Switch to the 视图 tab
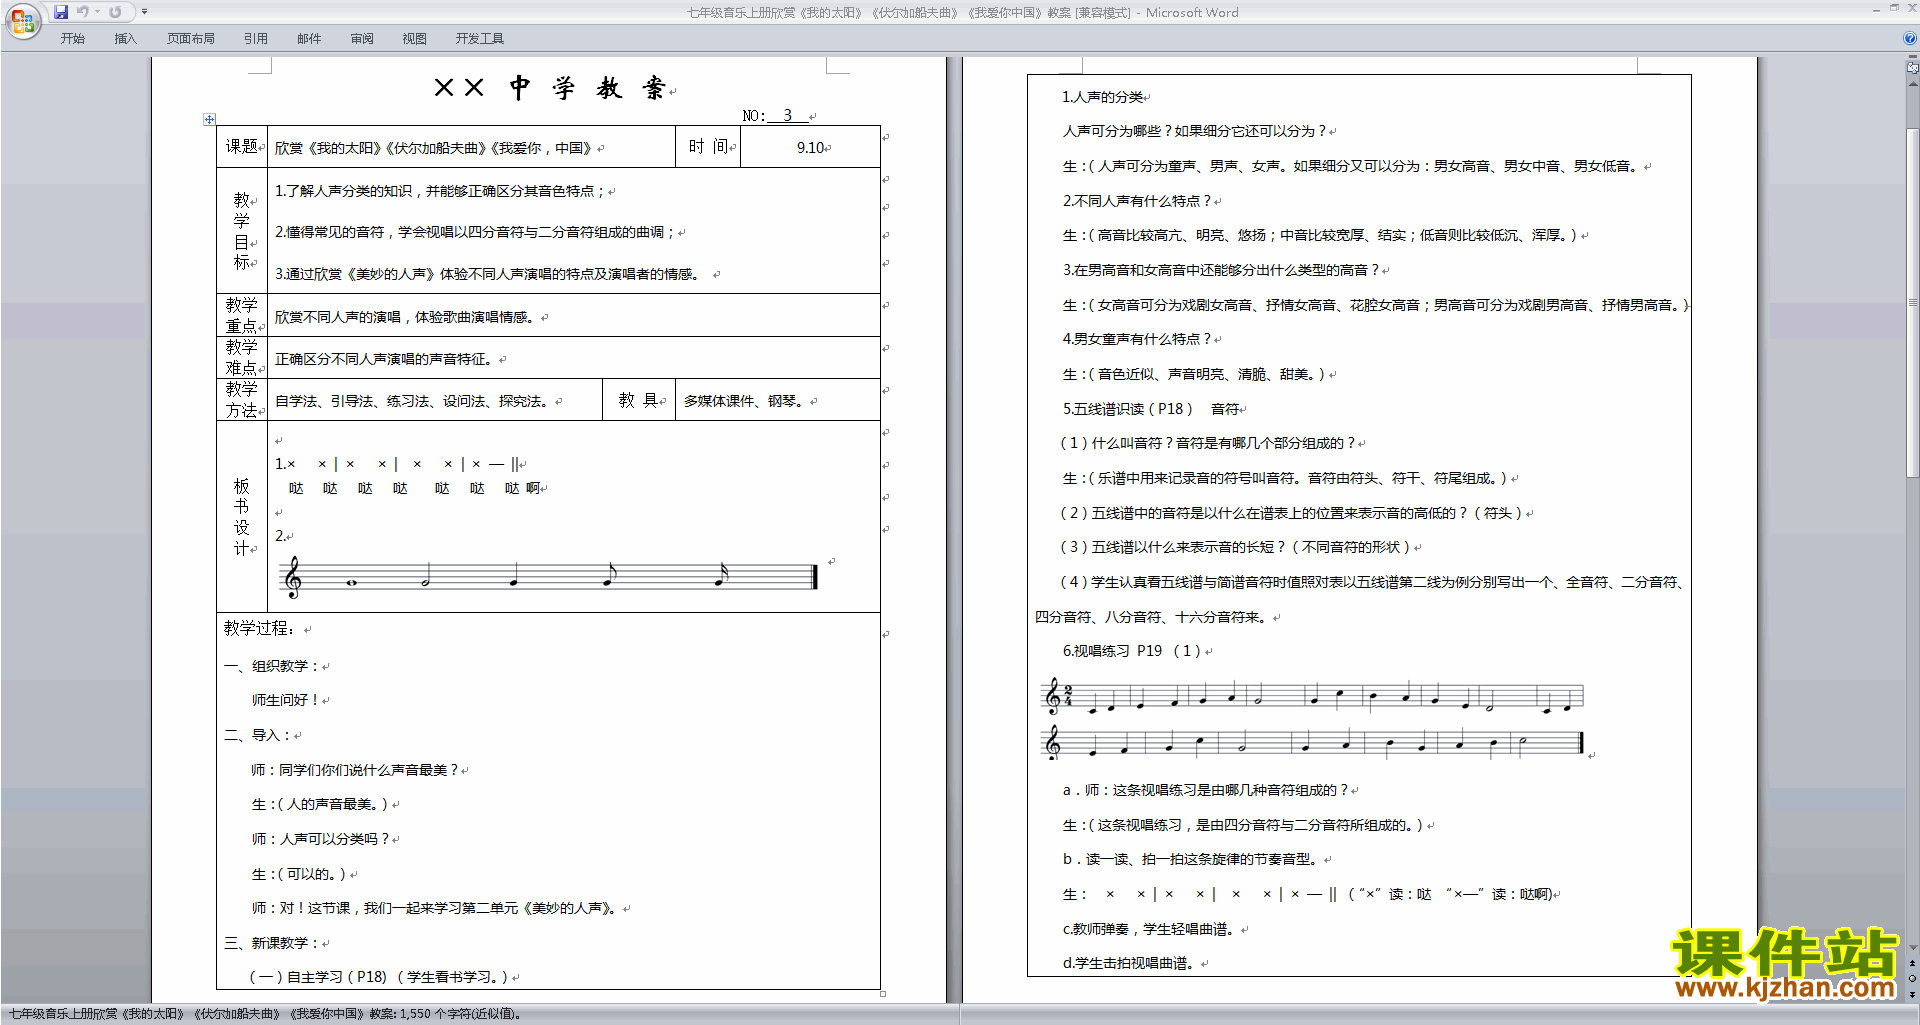This screenshot has height=1025, width=1920. tap(415, 38)
